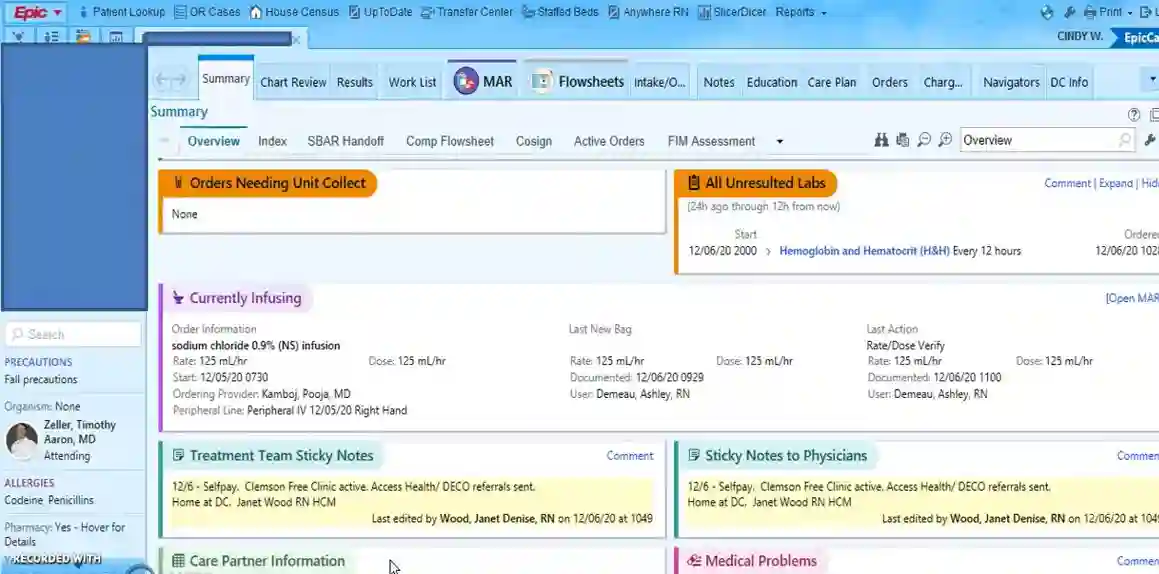Viewport: 1159px width, 574px height.
Task: Open the Comp Flowsheet report
Action: (449, 141)
